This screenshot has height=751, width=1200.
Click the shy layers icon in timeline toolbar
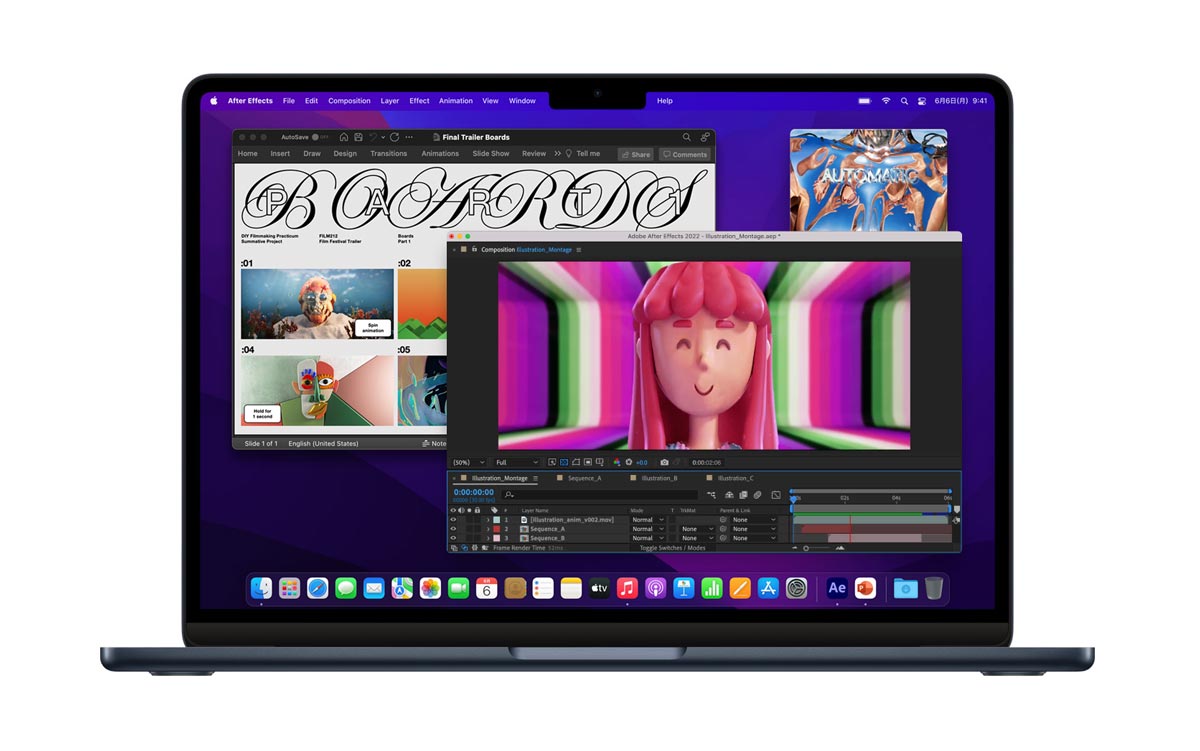click(729, 495)
